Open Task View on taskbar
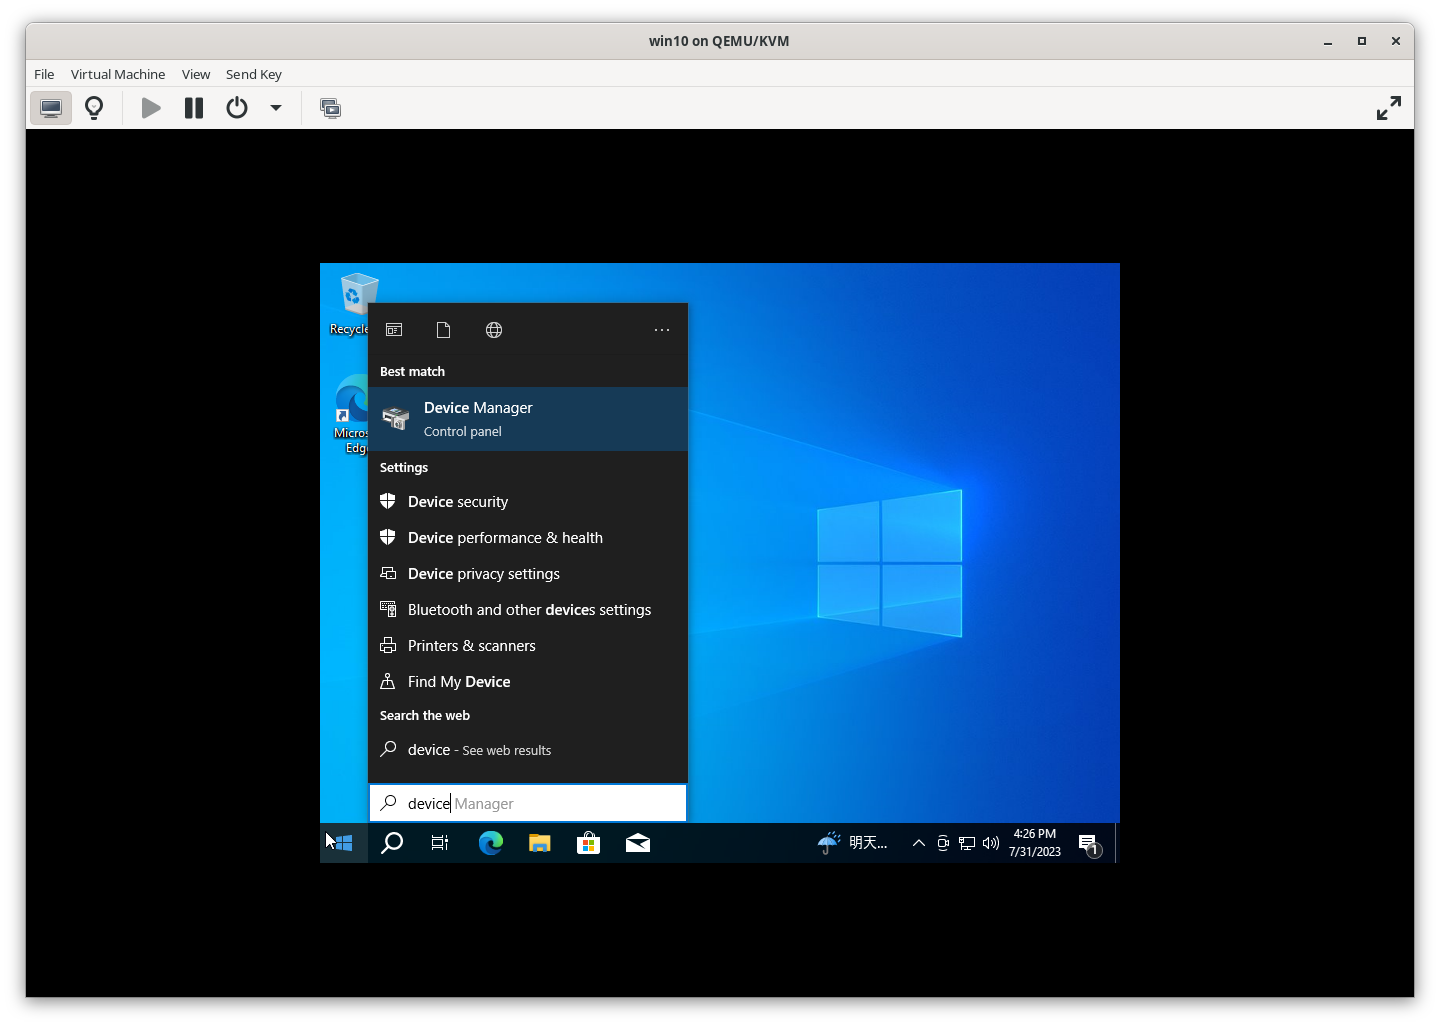 point(440,843)
